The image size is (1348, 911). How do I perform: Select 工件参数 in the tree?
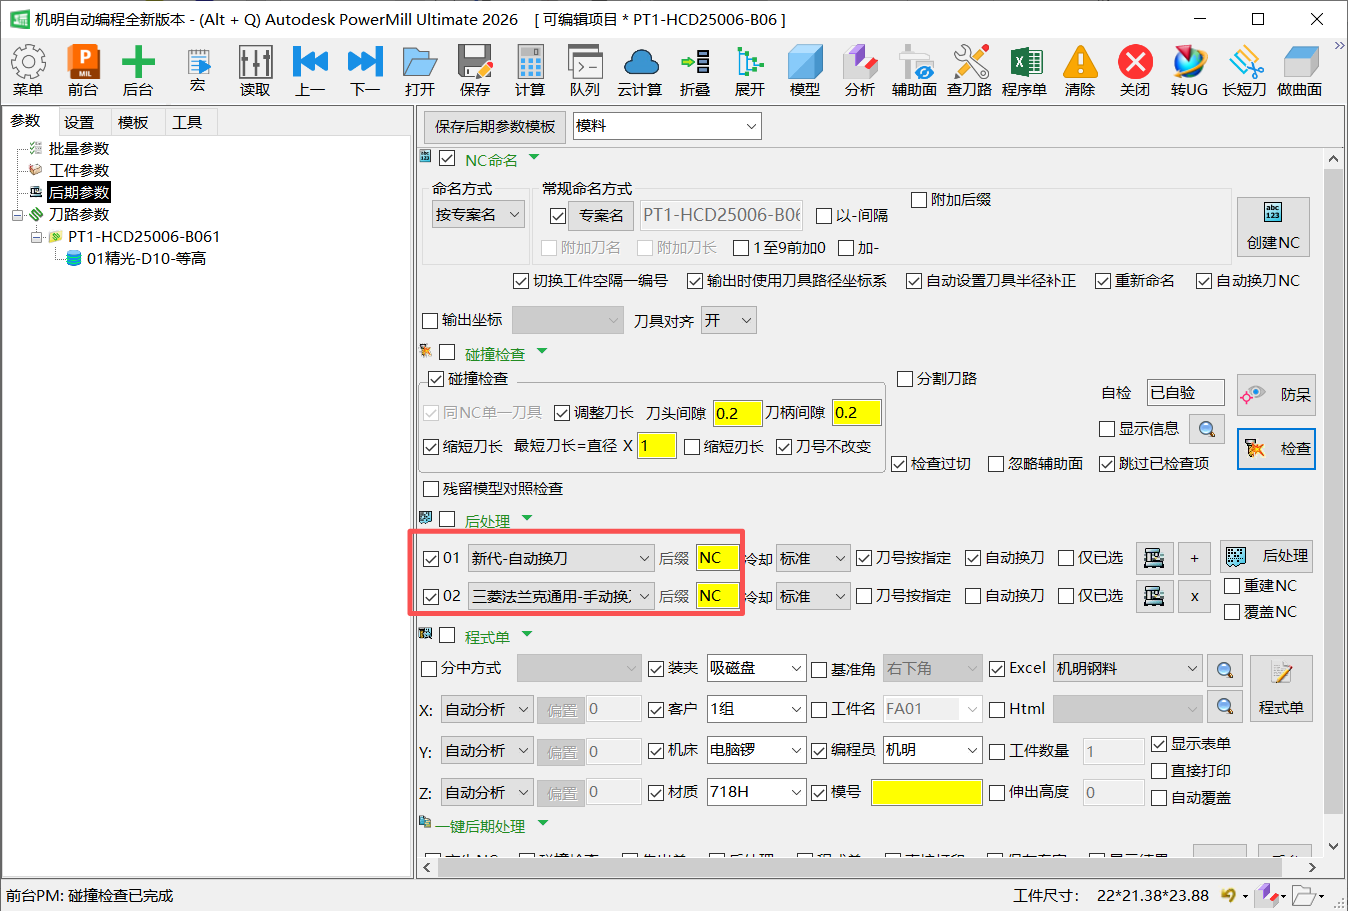pyautogui.click(x=79, y=170)
